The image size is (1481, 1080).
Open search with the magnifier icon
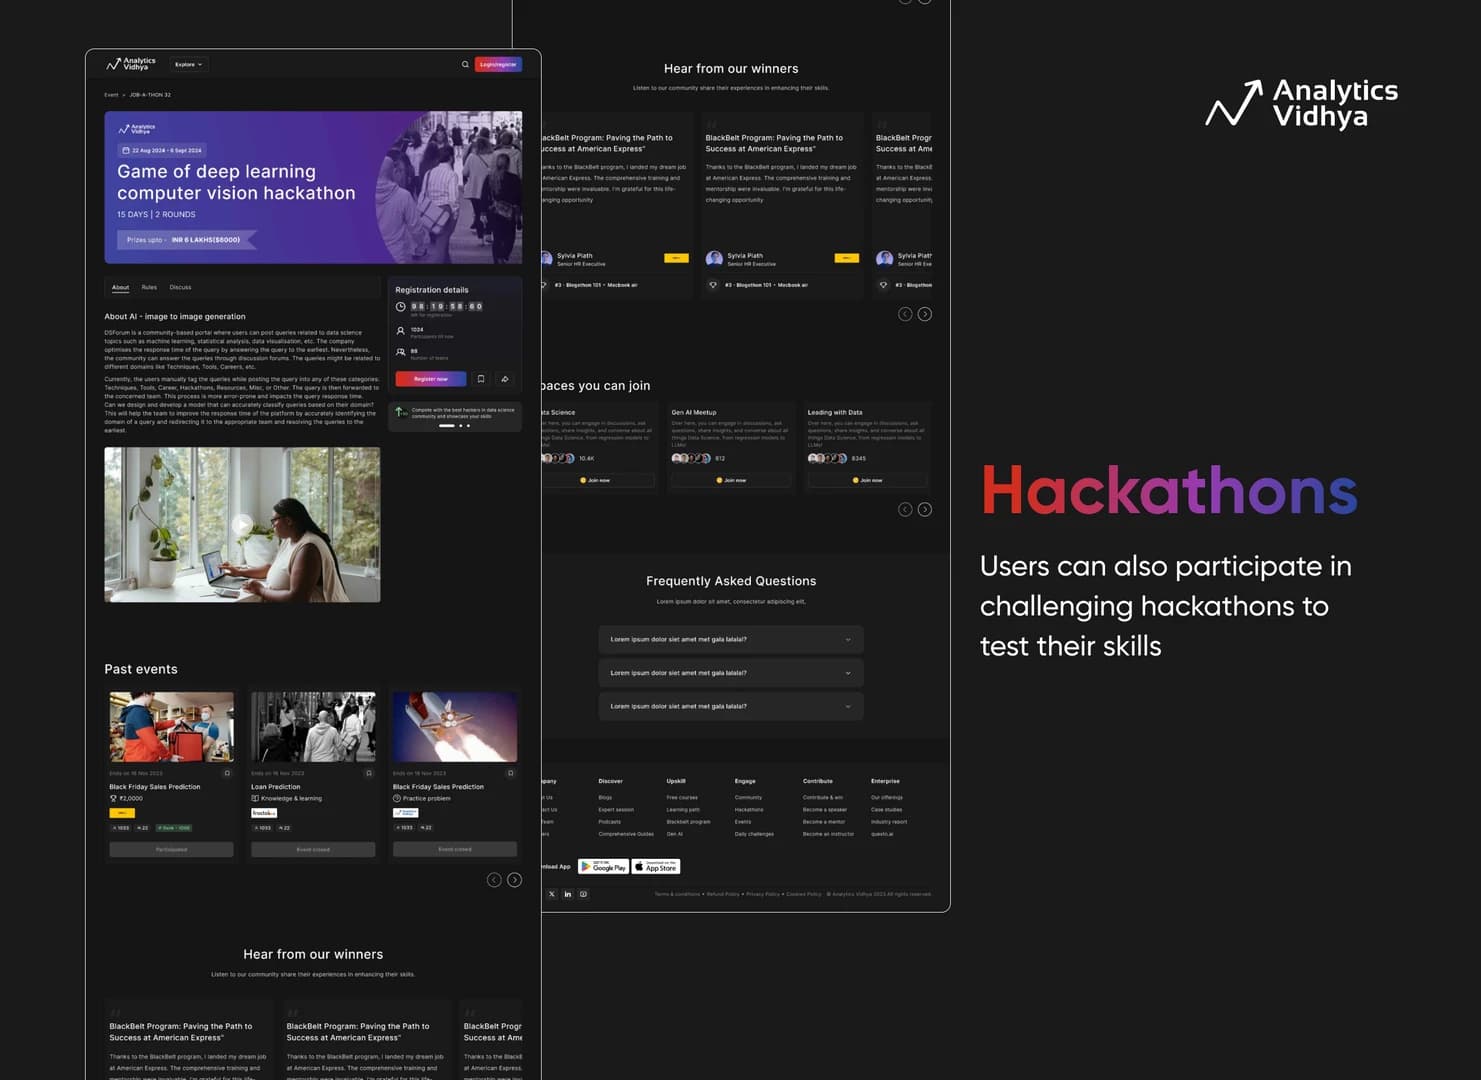pos(465,64)
